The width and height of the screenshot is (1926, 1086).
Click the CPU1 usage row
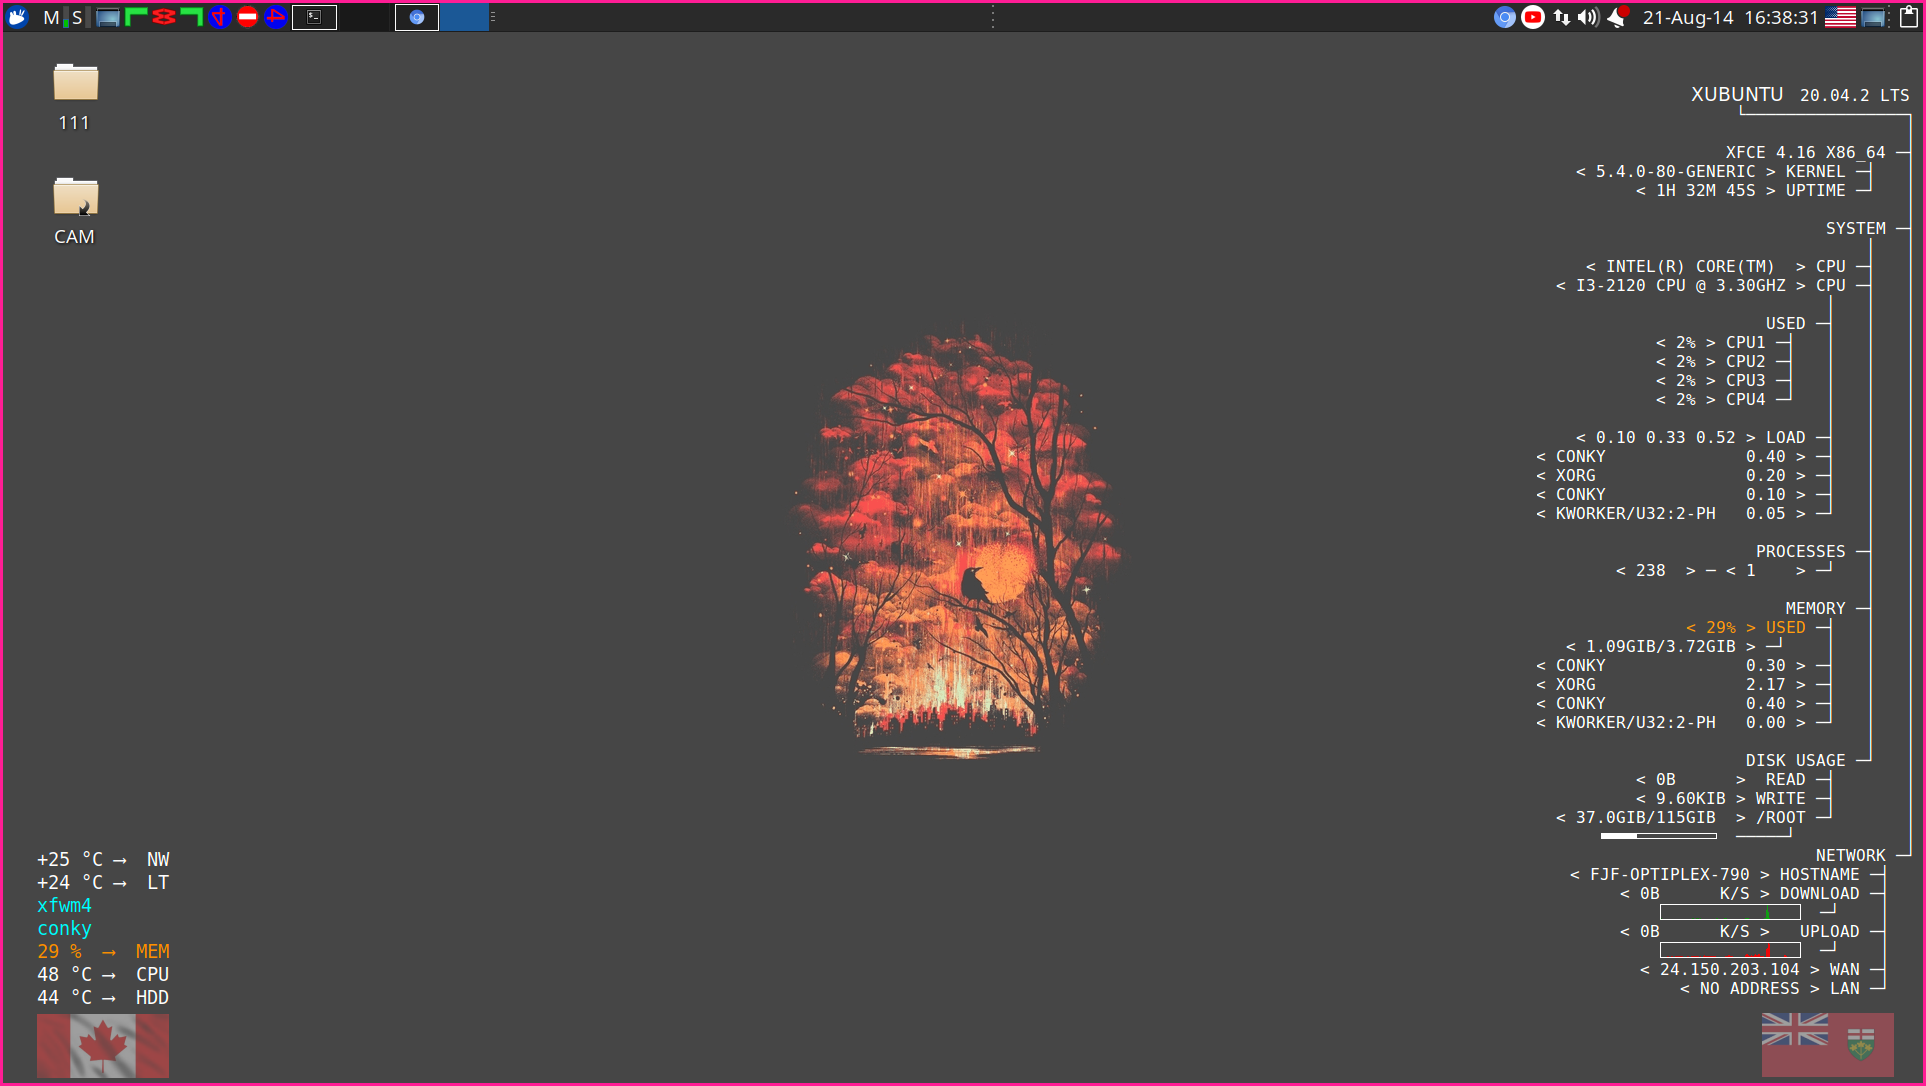click(1710, 342)
